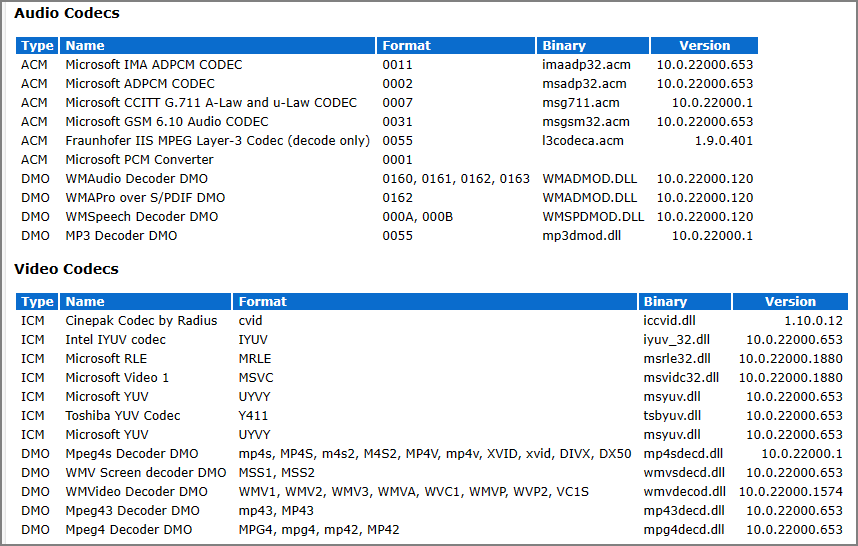
Task: Select the Fraunhofer IIS MPEG Layer-3 Codec row
Action: pos(217,141)
